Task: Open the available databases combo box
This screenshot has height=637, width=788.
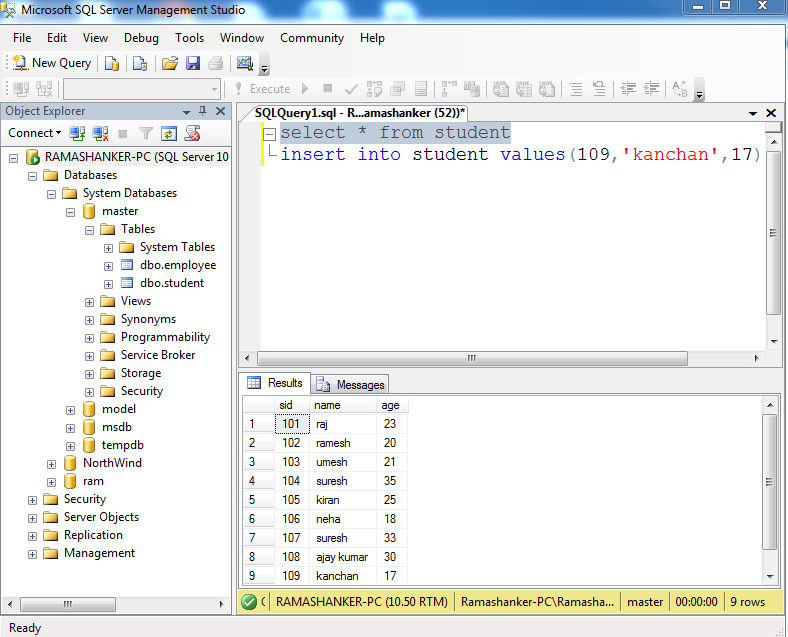Action: coord(142,89)
